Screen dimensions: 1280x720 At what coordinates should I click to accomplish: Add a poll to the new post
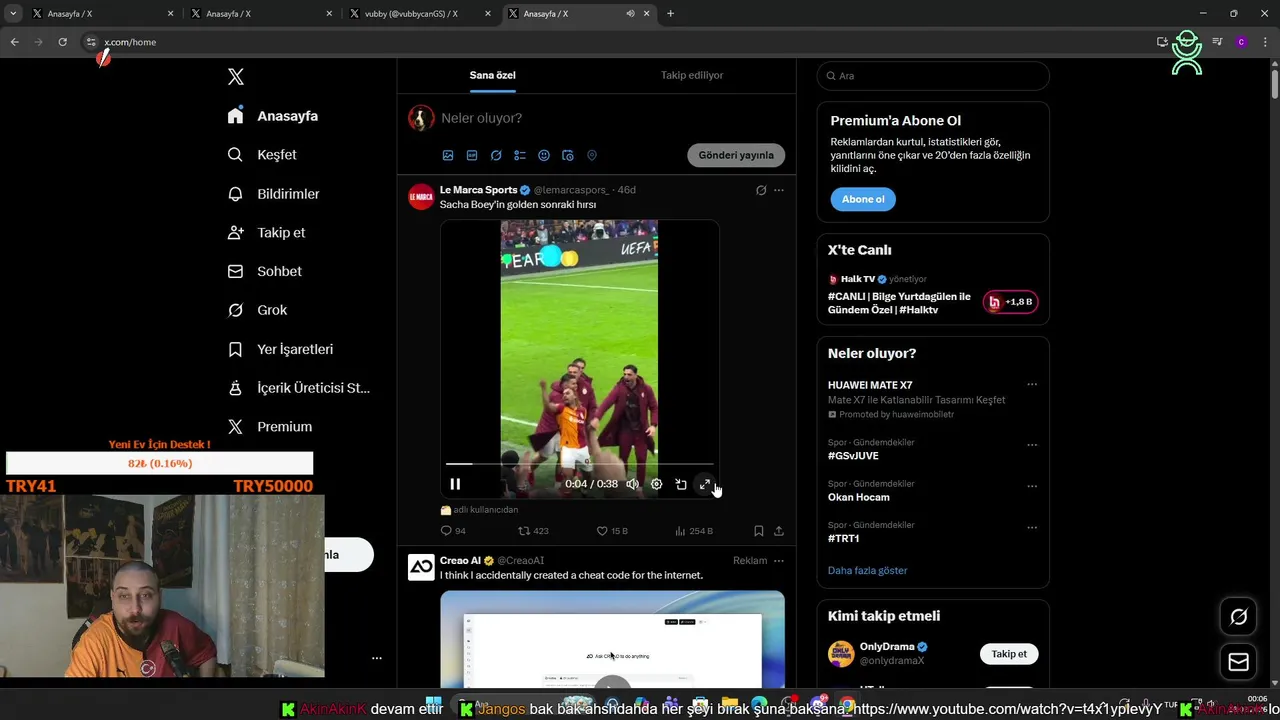(x=520, y=156)
